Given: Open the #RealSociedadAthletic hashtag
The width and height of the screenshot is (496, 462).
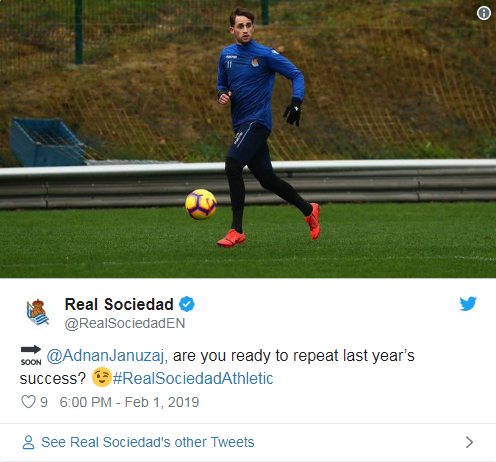Looking at the screenshot, I should tap(193, 378).
